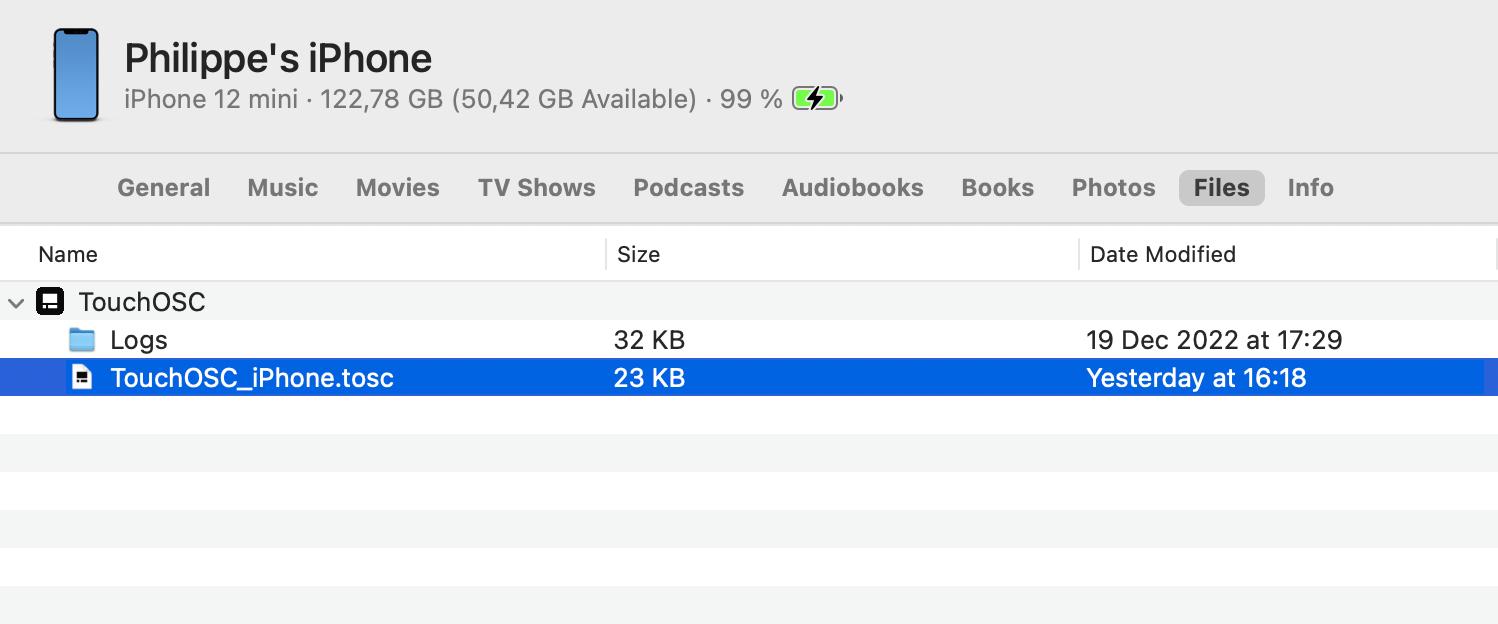Collapse the TouchOSC app group

coord(16,302)
